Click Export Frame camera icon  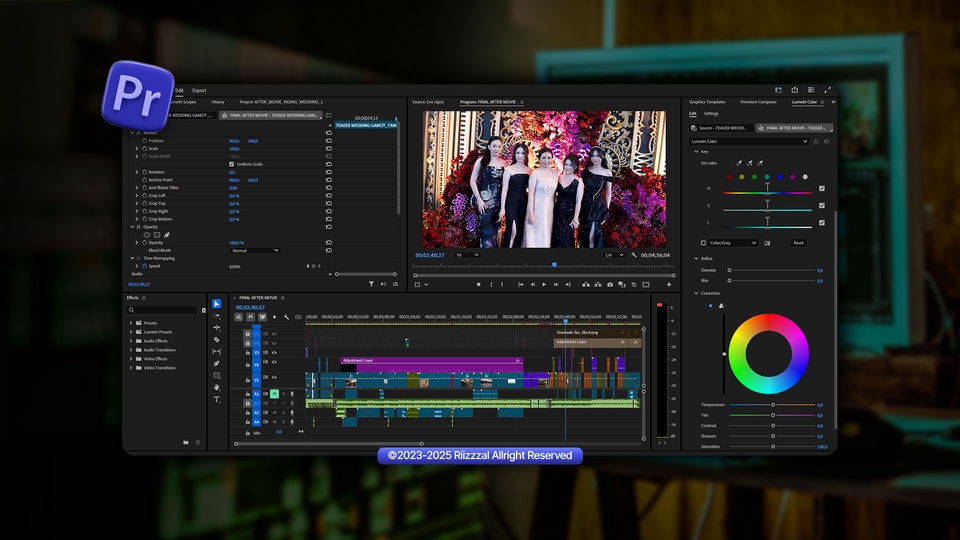[x=610, y=284]
